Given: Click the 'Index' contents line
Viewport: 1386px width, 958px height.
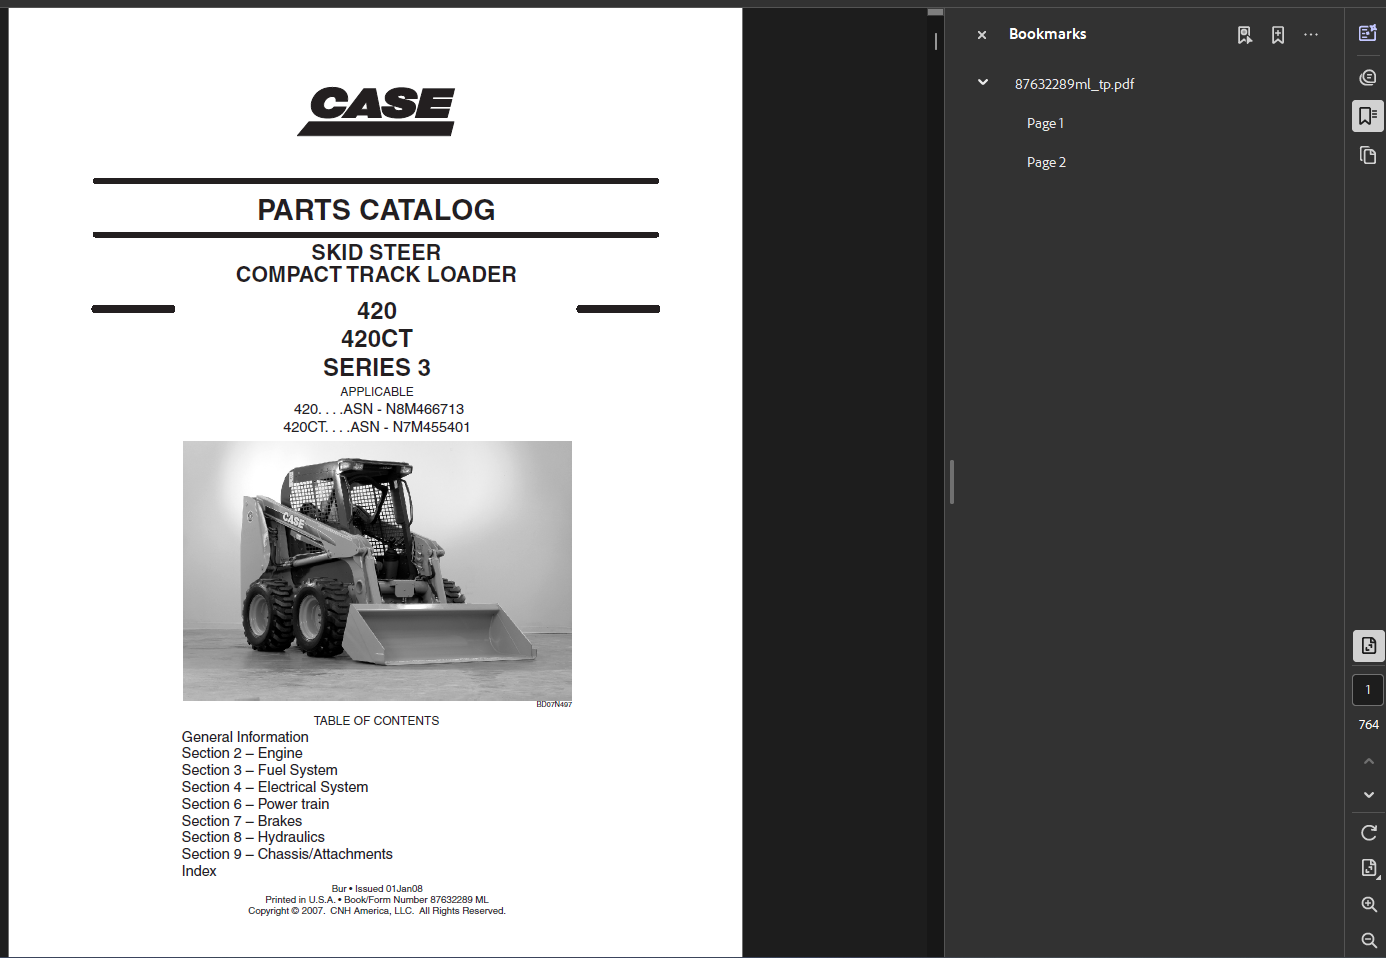Looking at the screenshot, I should tap(199, 871).
